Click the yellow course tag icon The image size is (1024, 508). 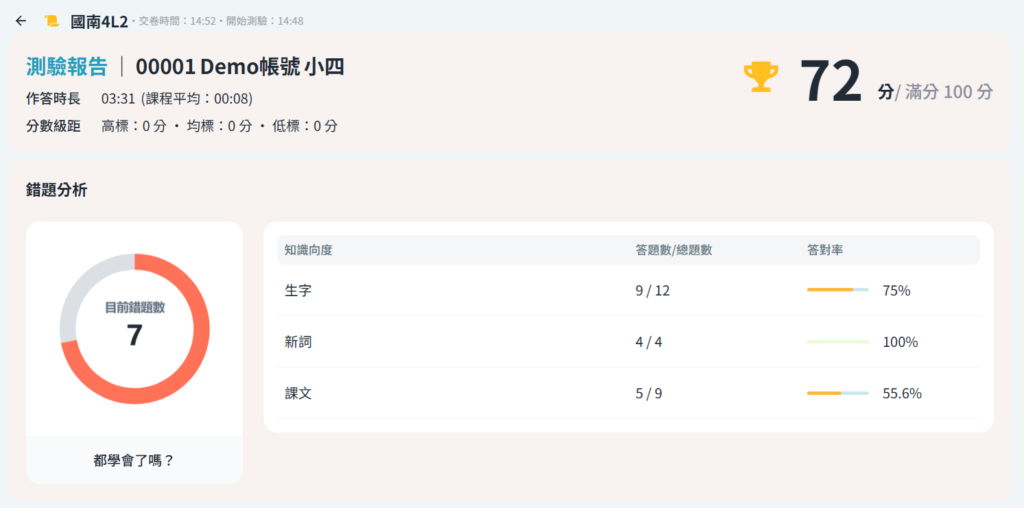[x=52, y=20]
